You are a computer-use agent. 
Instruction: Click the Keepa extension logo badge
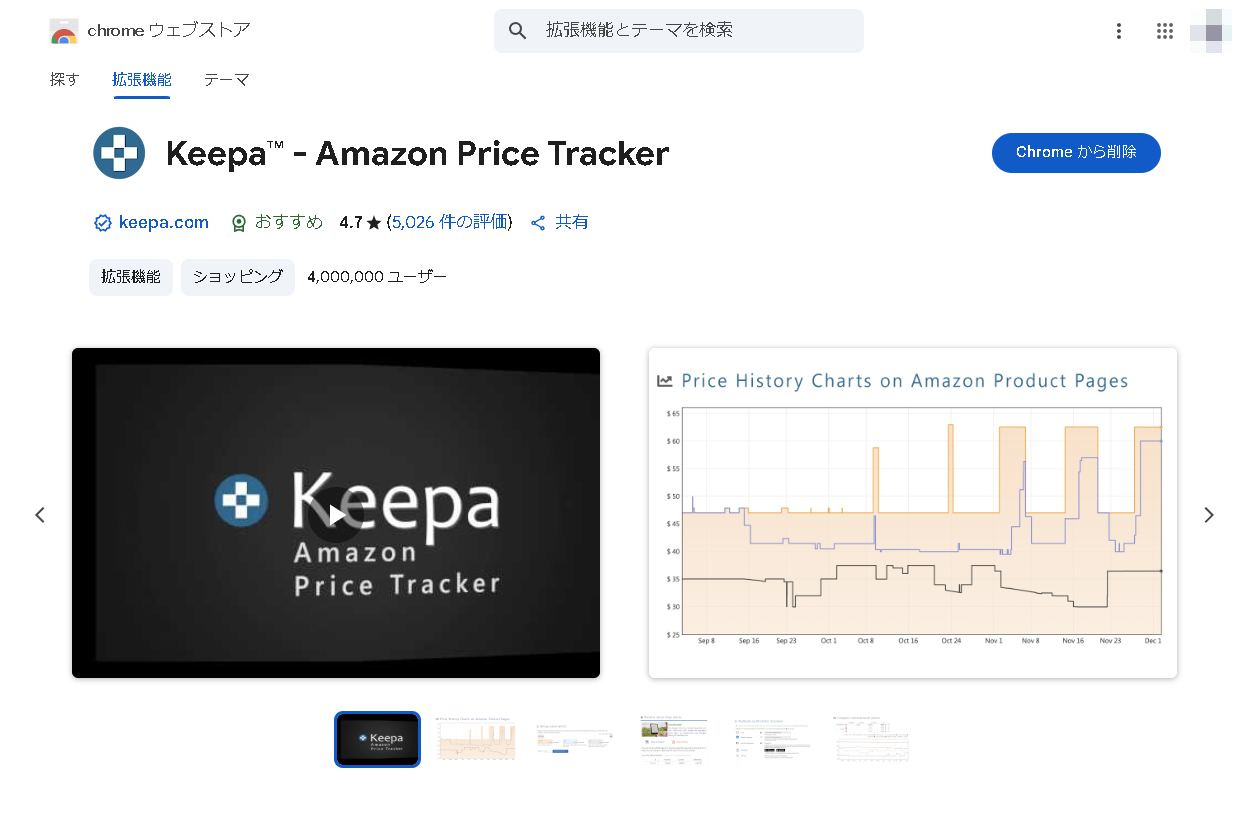click(119, 153)
